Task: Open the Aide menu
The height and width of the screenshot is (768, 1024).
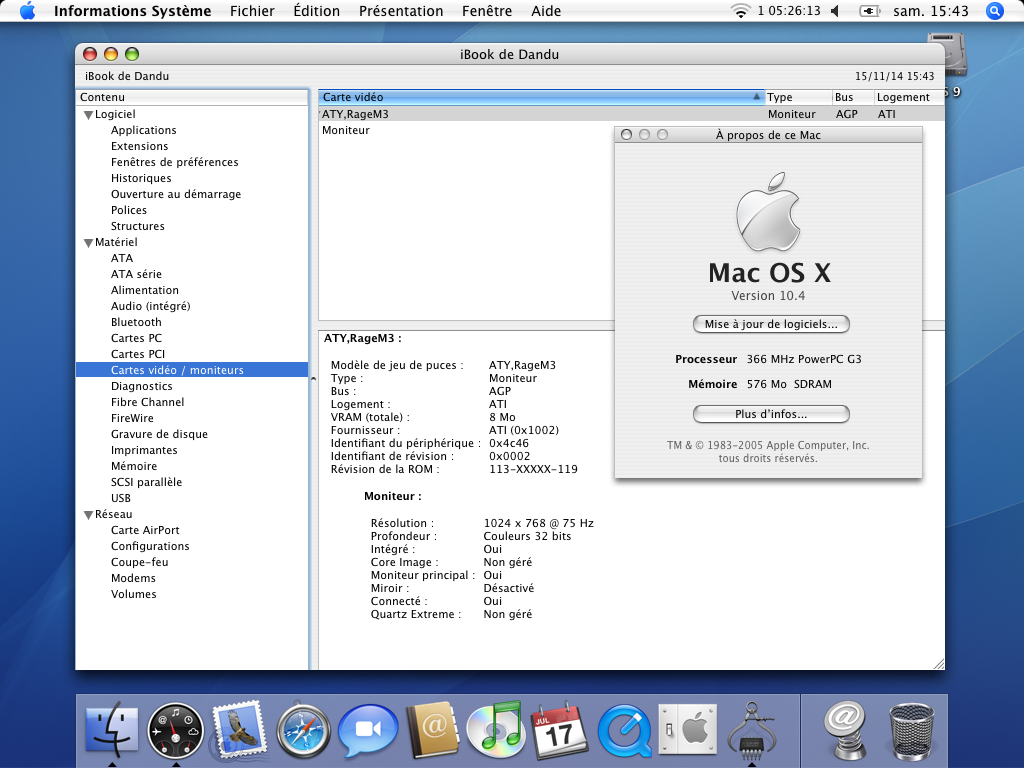Action: point(546,10)
